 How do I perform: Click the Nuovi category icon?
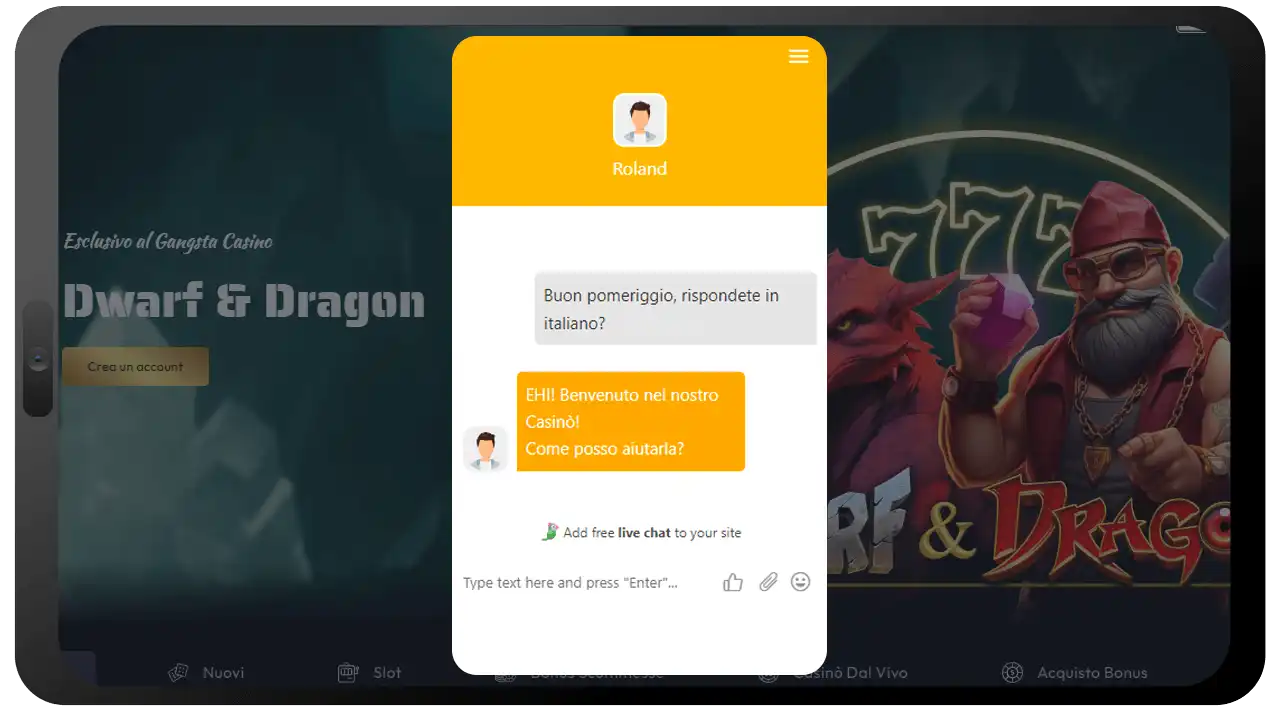[179, 673]
